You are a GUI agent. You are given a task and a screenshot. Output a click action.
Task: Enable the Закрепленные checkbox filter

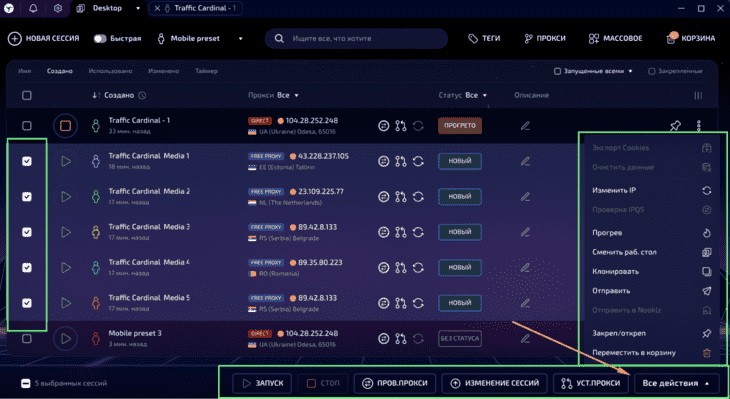652,71
